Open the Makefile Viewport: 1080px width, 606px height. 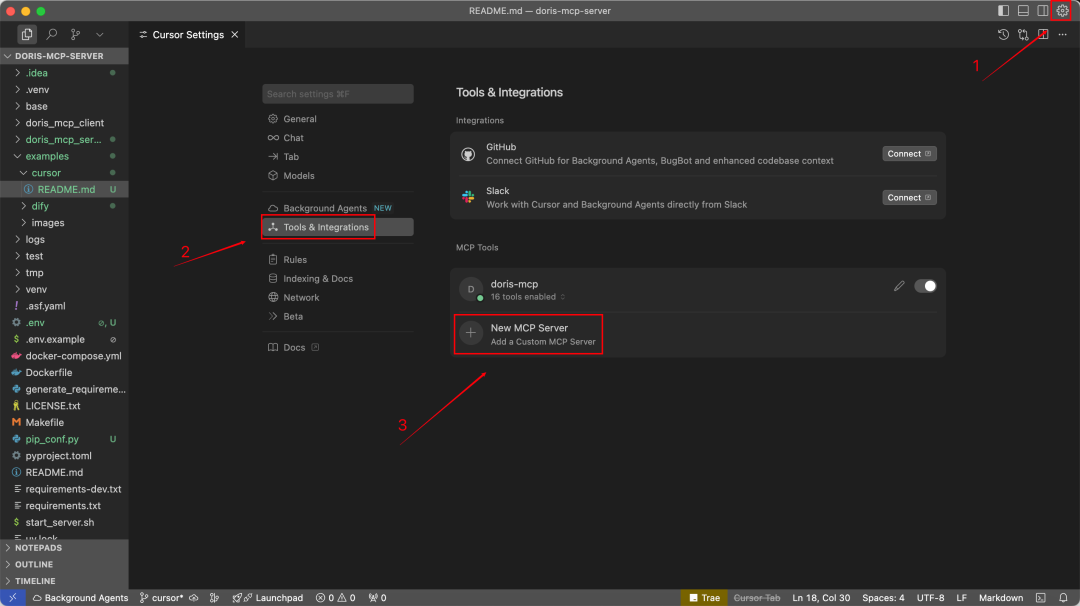(x=64, y=422)
